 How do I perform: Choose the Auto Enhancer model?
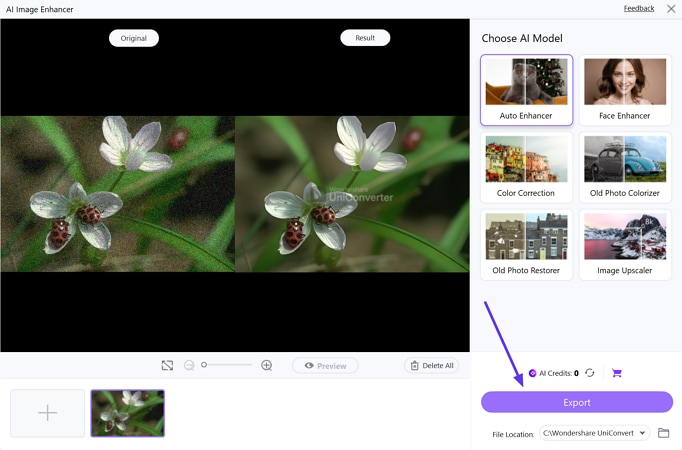[x=526, y=90]
